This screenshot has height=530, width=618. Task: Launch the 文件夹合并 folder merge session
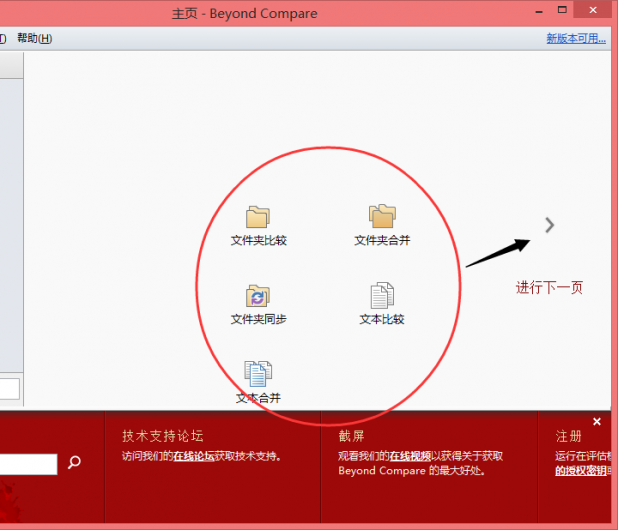[382, 226]
